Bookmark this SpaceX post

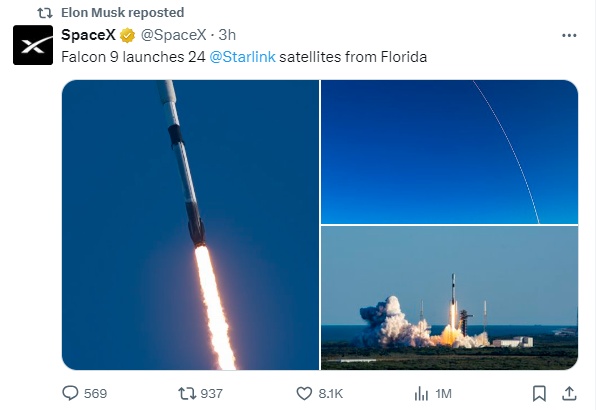[539, 394]
